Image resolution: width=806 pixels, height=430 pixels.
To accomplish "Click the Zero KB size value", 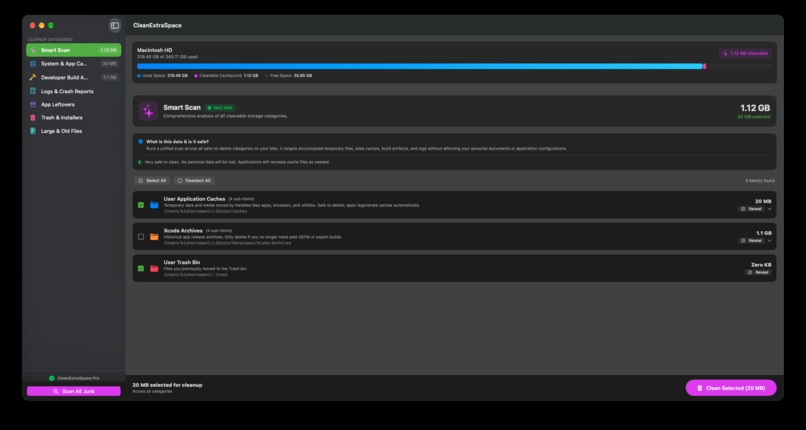I will (x=761, y=265).
